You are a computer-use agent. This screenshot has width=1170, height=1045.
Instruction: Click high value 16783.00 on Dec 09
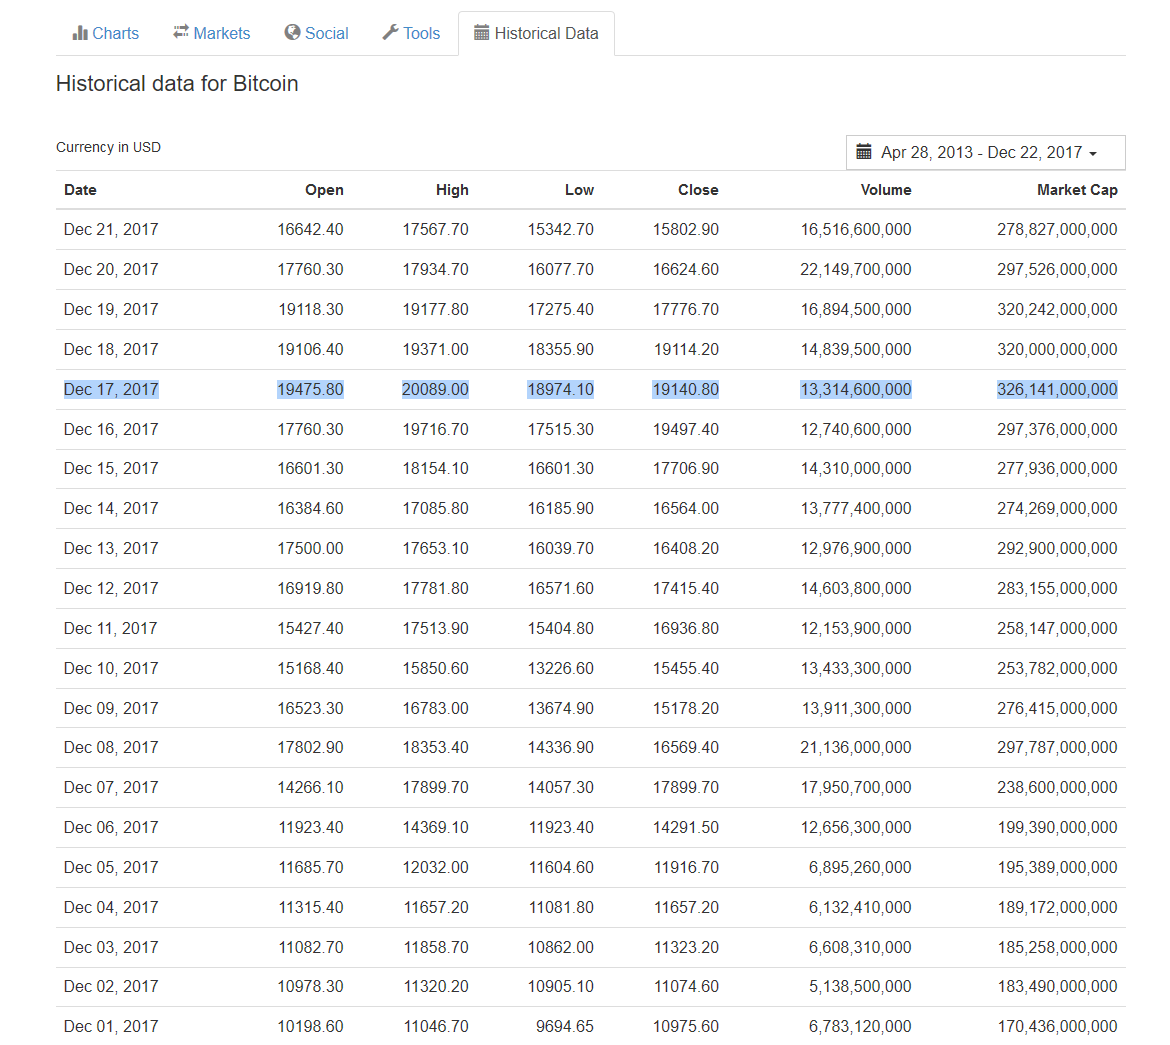click(436, 708)
